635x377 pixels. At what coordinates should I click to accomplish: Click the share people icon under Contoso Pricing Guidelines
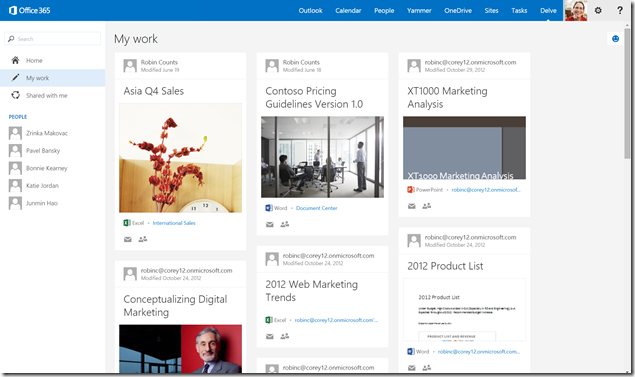click(x=285, y=224)
